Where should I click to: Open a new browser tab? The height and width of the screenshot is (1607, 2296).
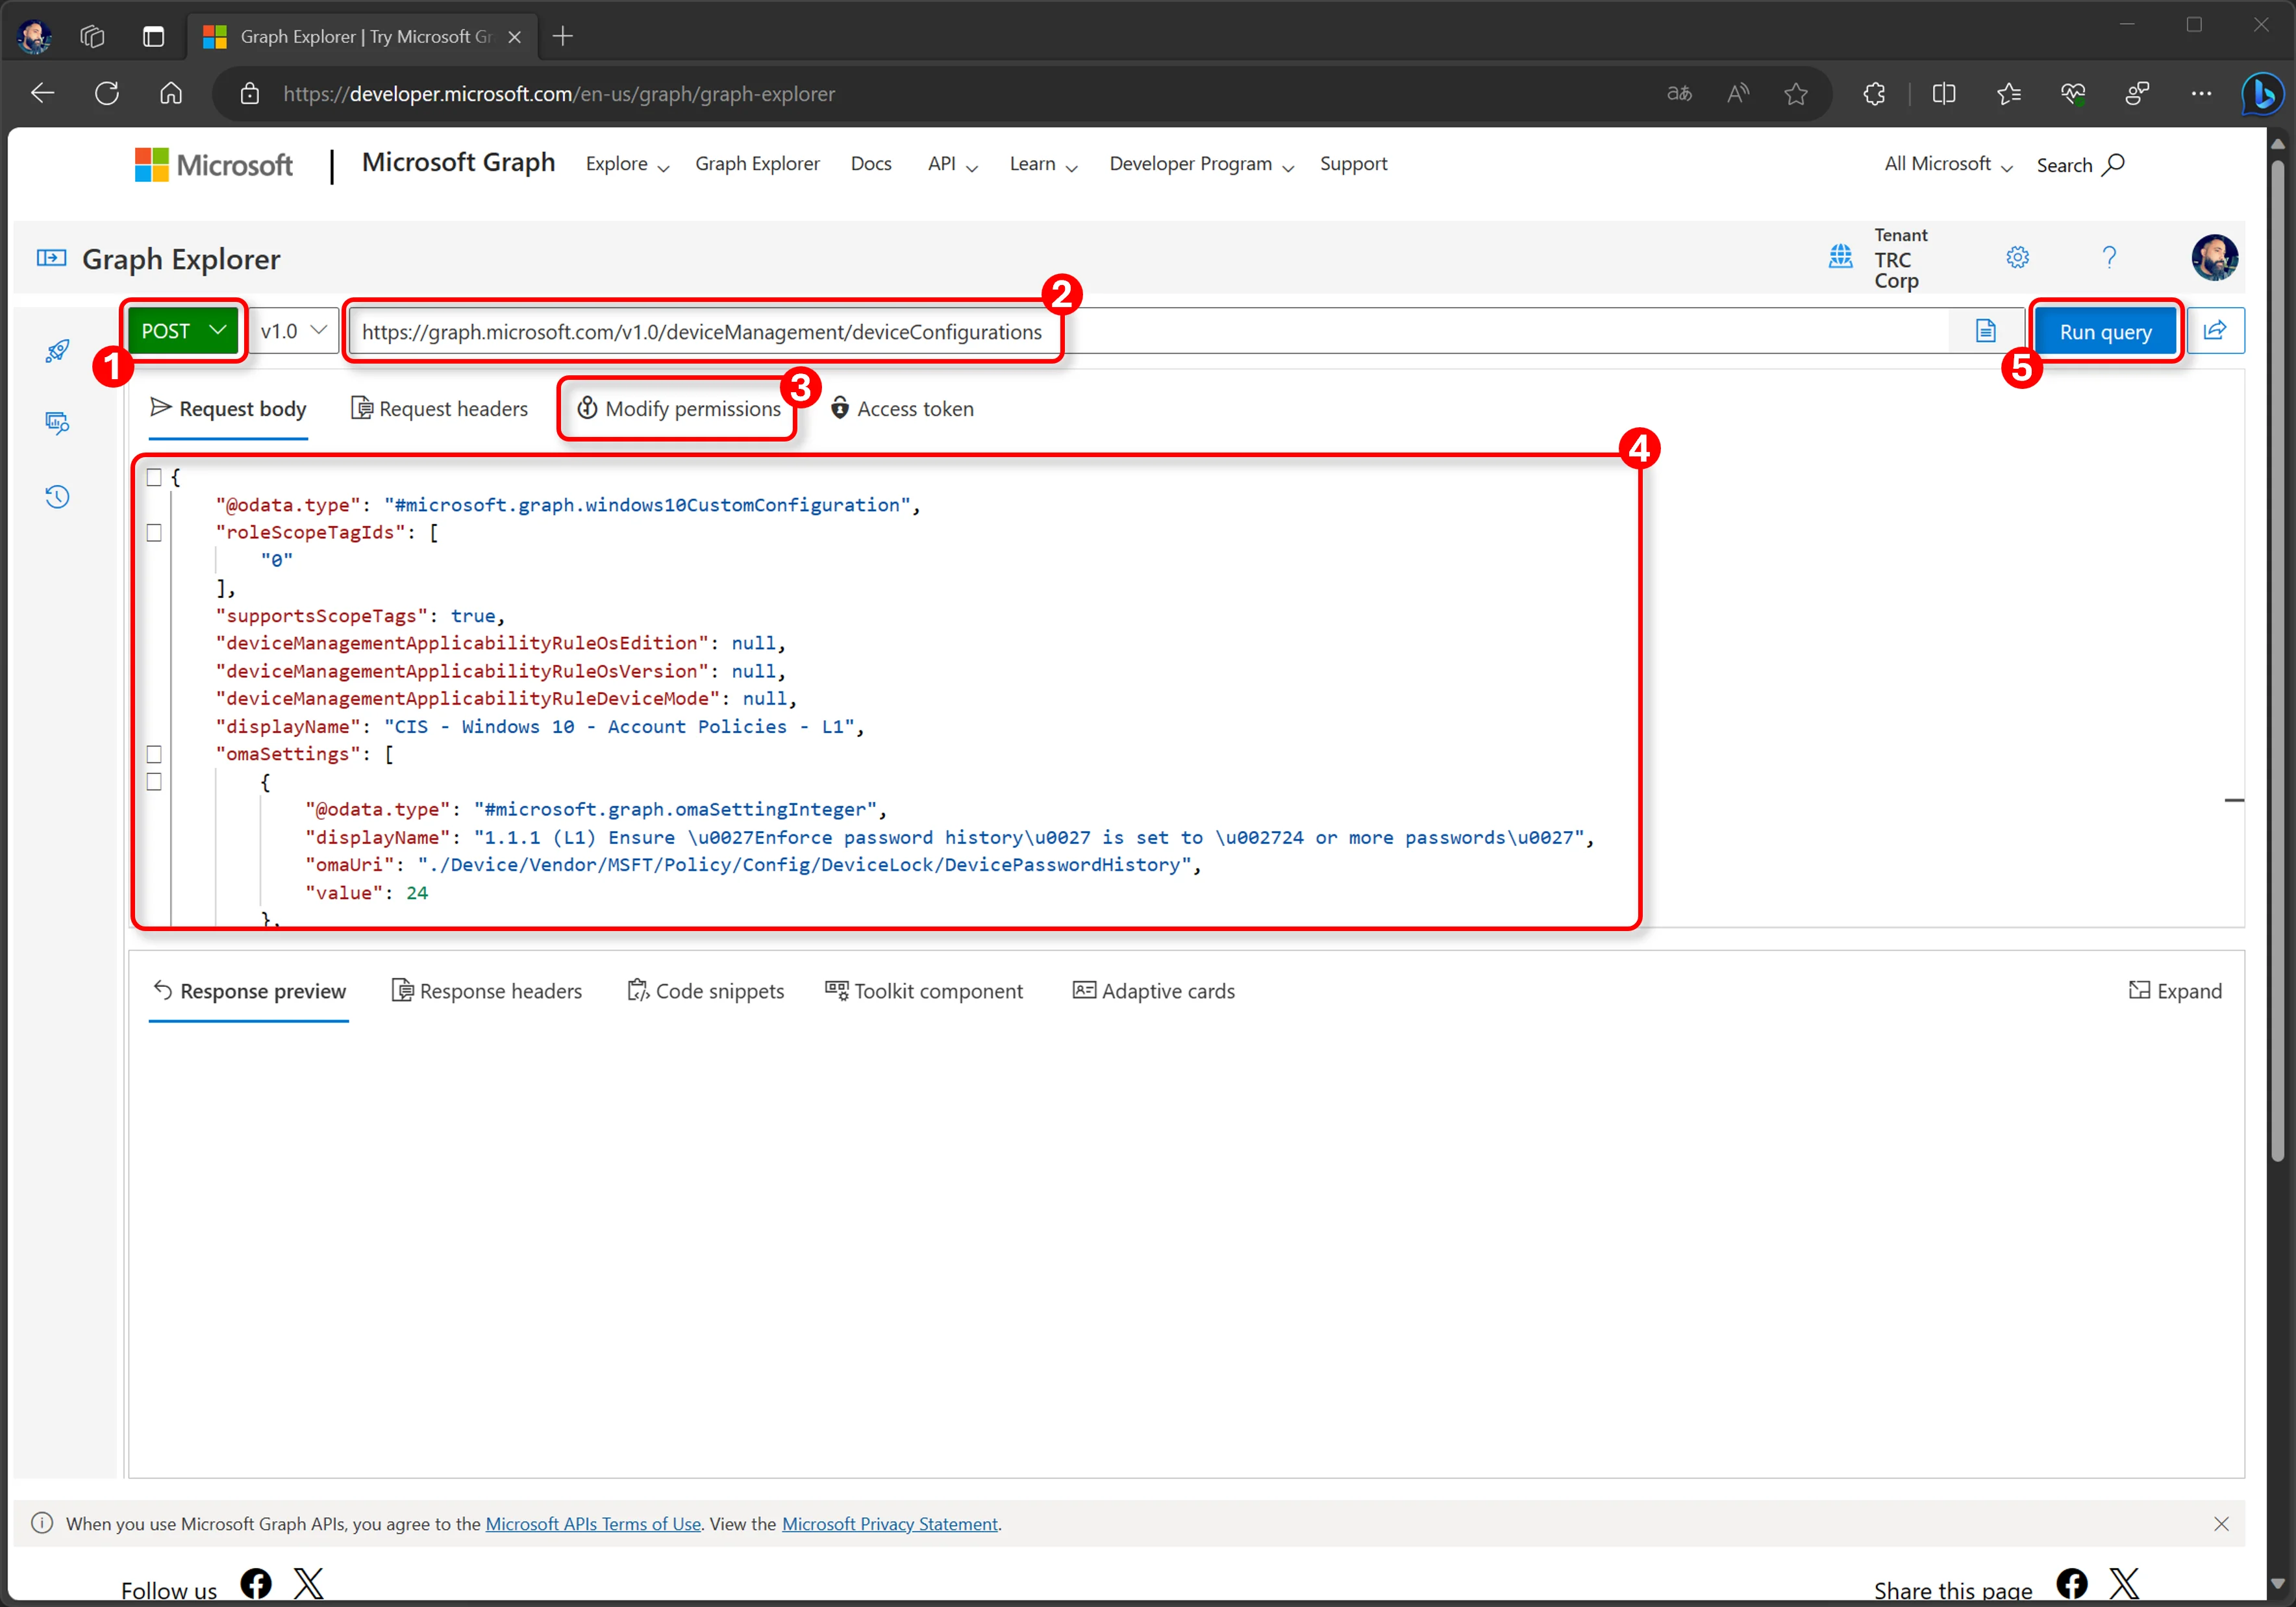click(563, 36)
